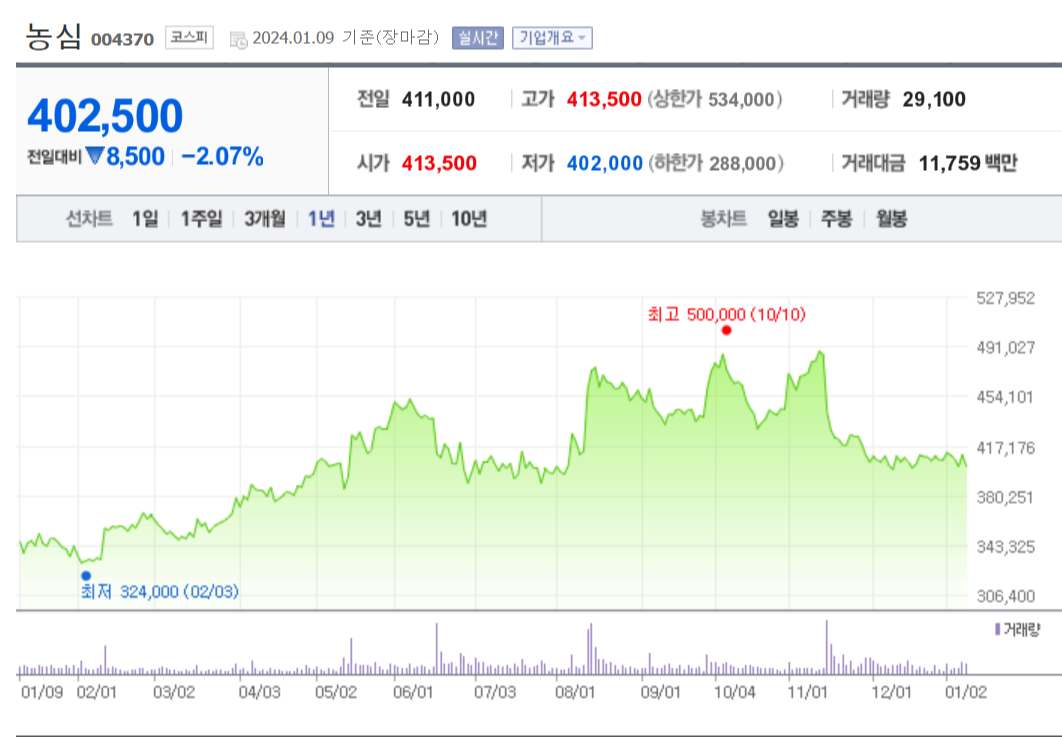Screen dimensions: 1062x737
Task: Select the 5년 line chart range
Action: [417, 219]
